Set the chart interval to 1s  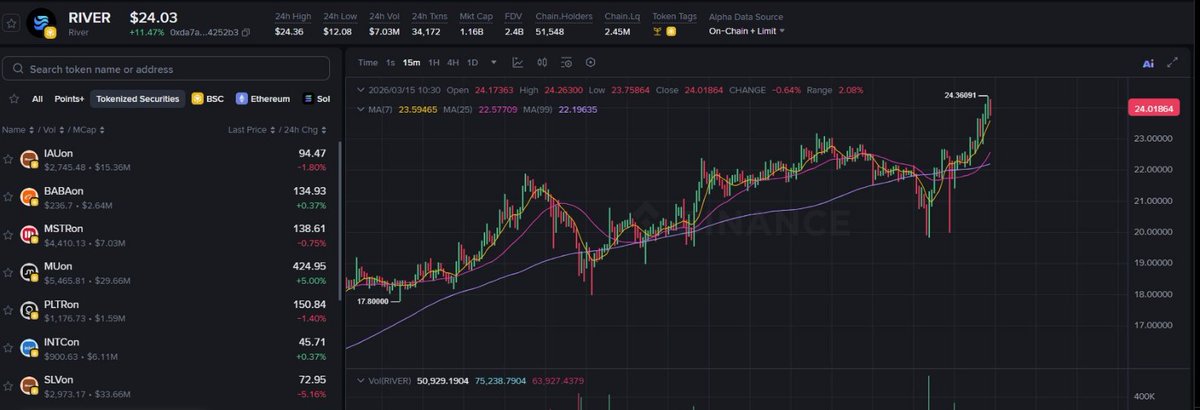[x=391, y=63]
